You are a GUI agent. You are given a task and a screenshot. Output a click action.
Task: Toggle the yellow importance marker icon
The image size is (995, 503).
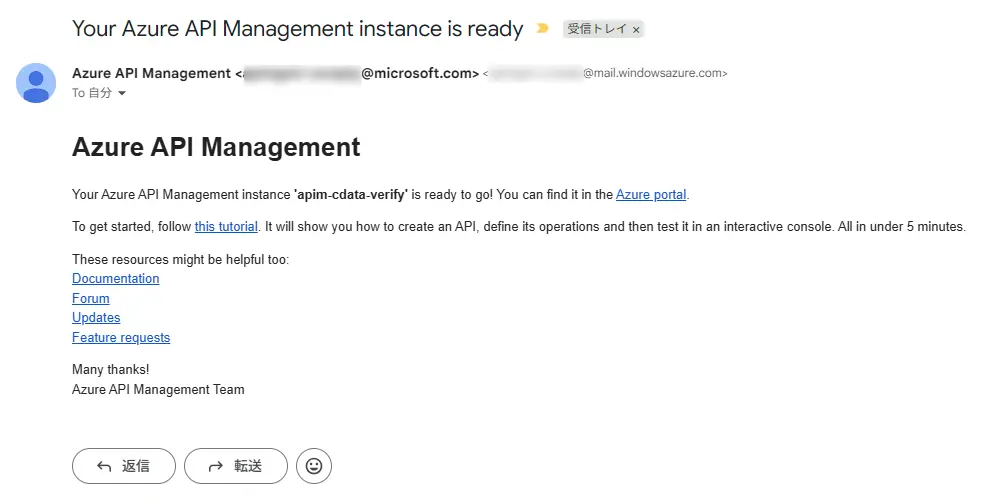(543, 29)
